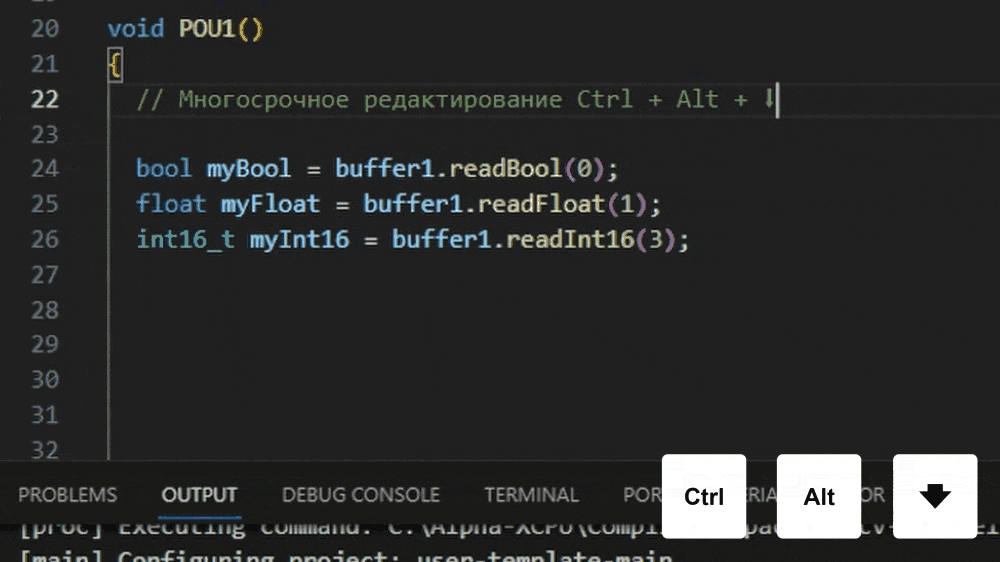The image size is (1000, 562).
Task: Click line number 24 in gutter
Action: pyautogui.click(x=45, y=169)
